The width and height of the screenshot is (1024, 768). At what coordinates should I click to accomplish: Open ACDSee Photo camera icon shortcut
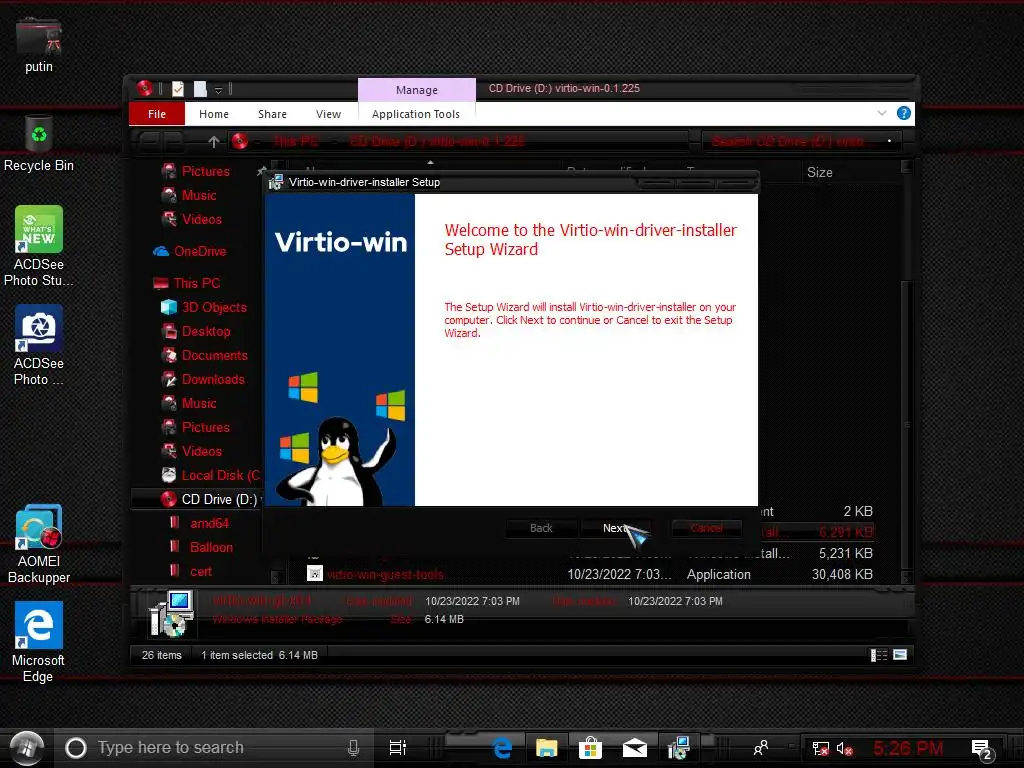[x=39, y=345]
